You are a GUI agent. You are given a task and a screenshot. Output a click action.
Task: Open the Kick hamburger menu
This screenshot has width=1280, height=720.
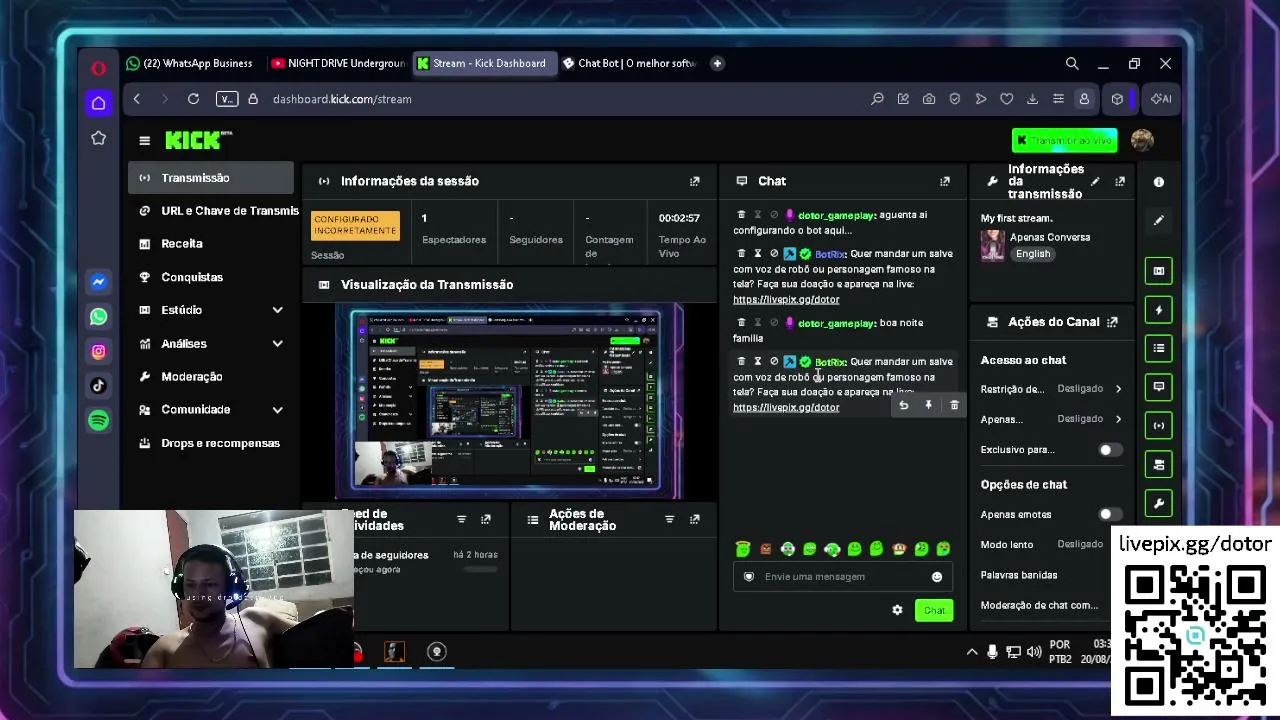(x=144, y=141)
